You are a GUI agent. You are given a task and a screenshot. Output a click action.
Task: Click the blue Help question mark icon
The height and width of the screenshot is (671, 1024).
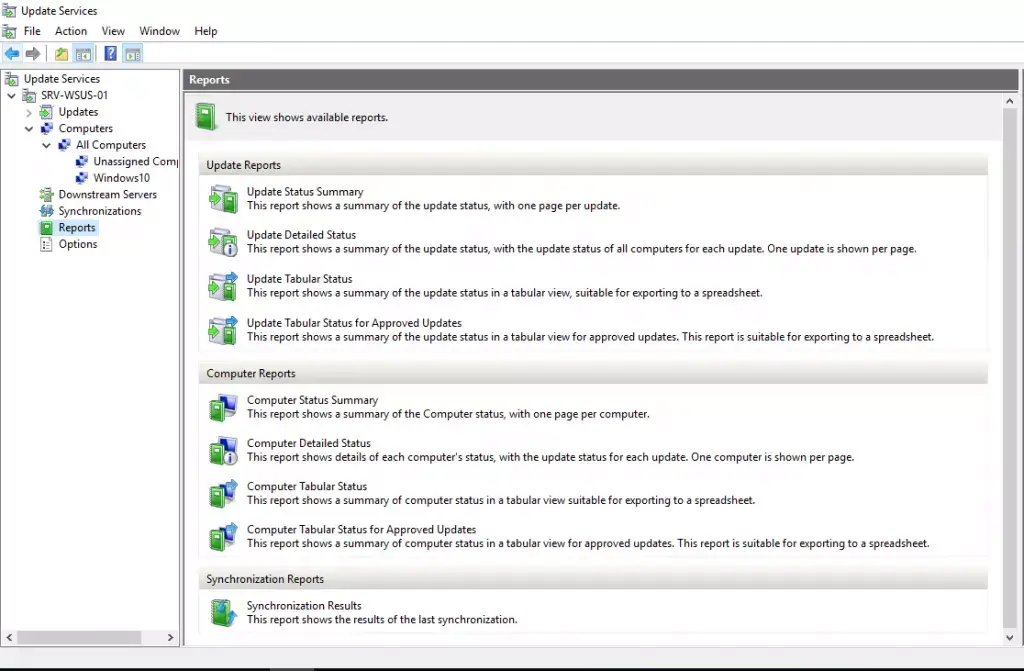111,54
